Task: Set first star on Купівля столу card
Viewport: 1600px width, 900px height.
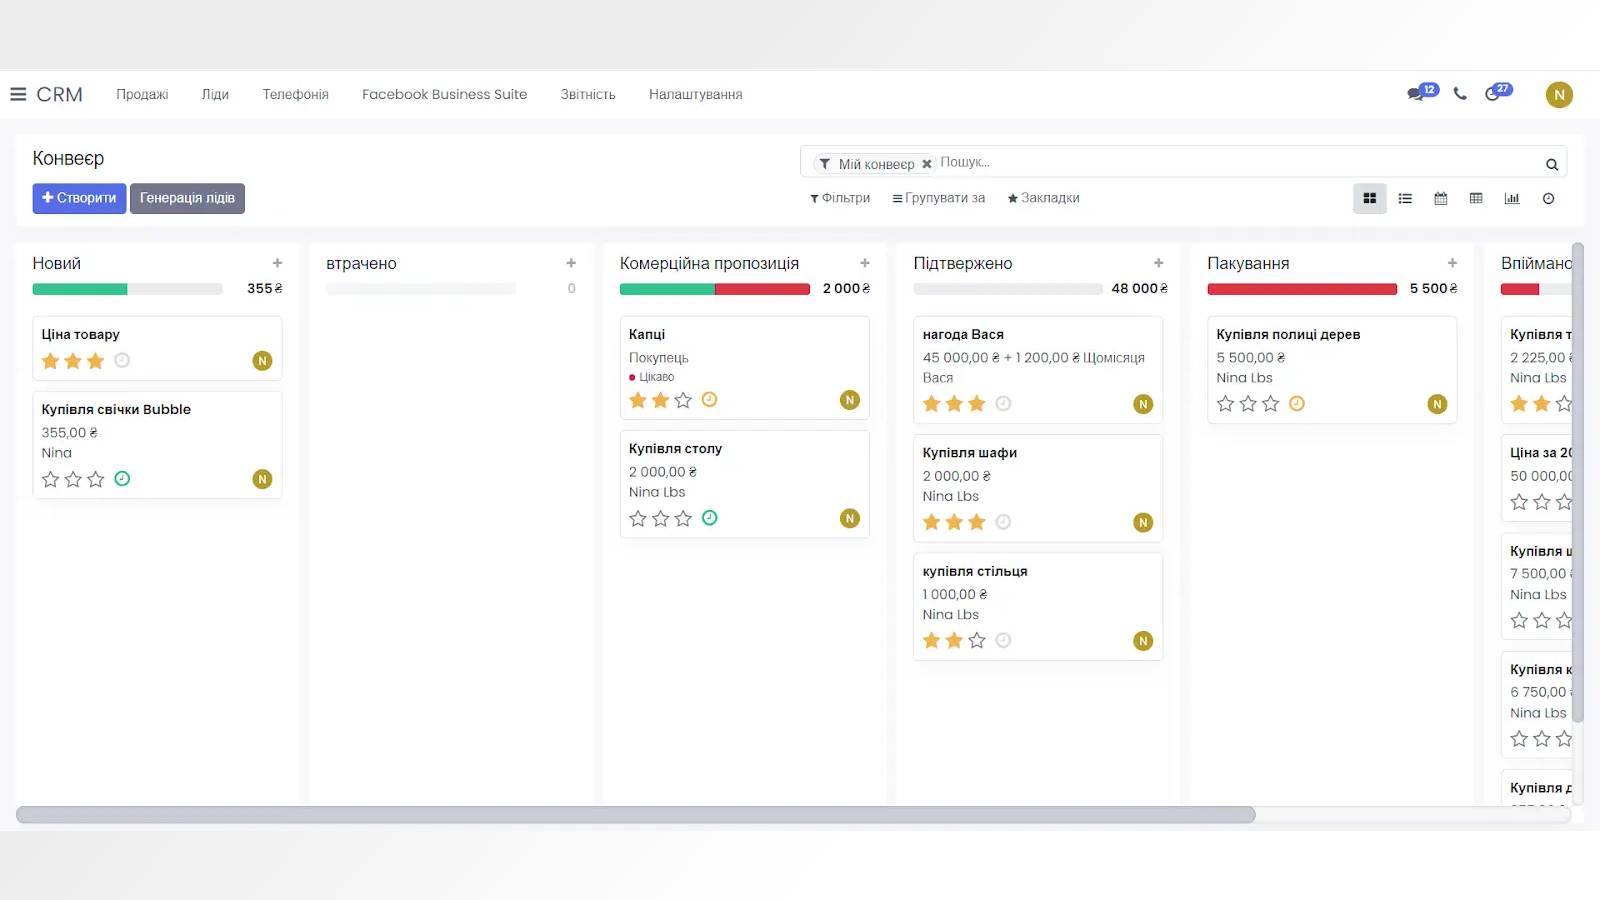Action: [638, 518]
